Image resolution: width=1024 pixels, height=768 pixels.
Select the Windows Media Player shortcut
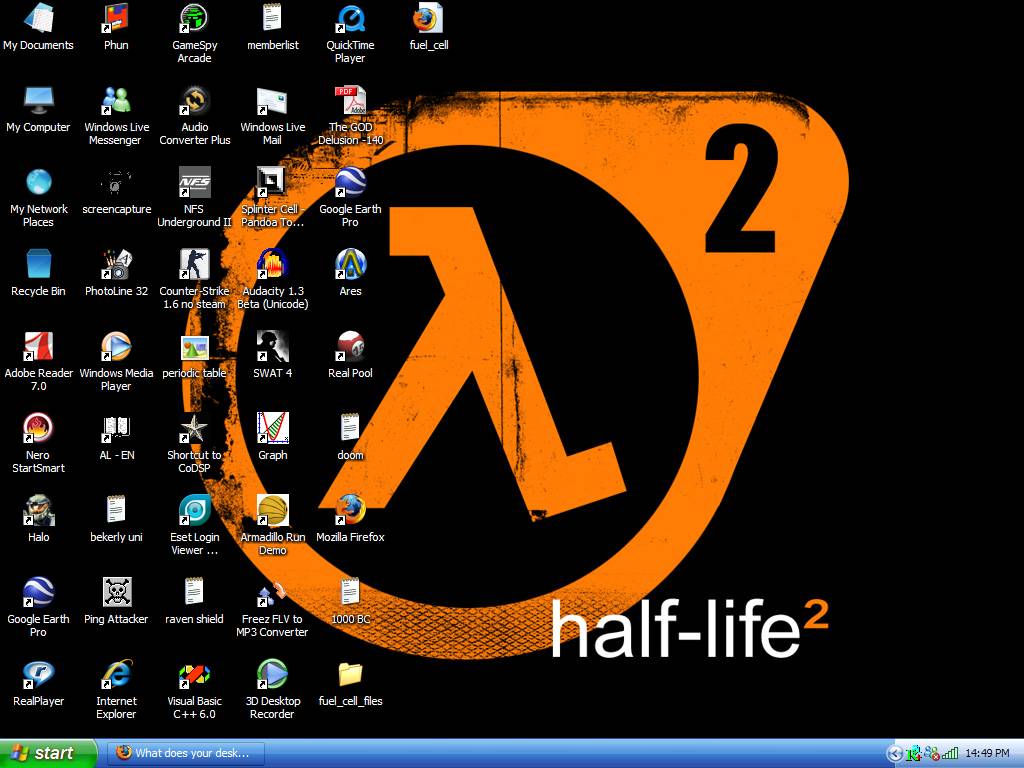click(x=116, y=347)
